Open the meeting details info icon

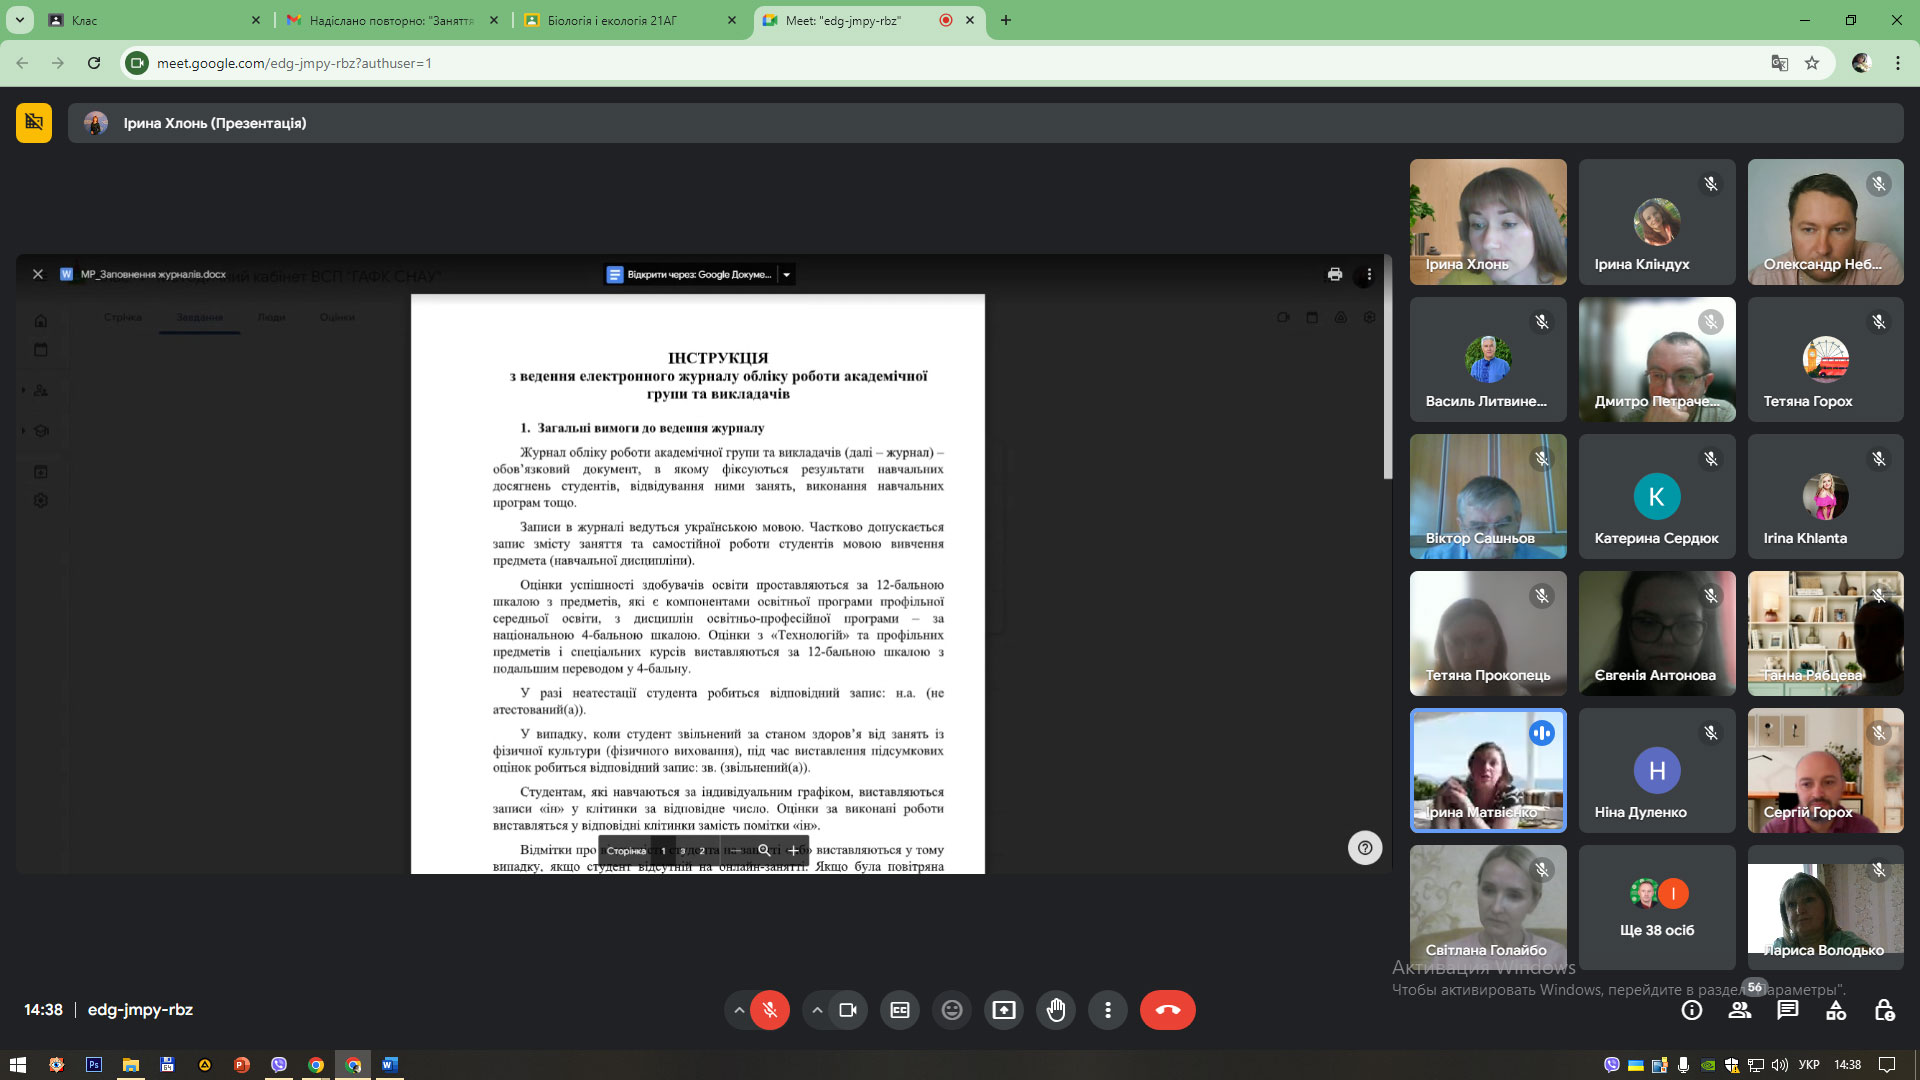[x=1692, y=1010]
